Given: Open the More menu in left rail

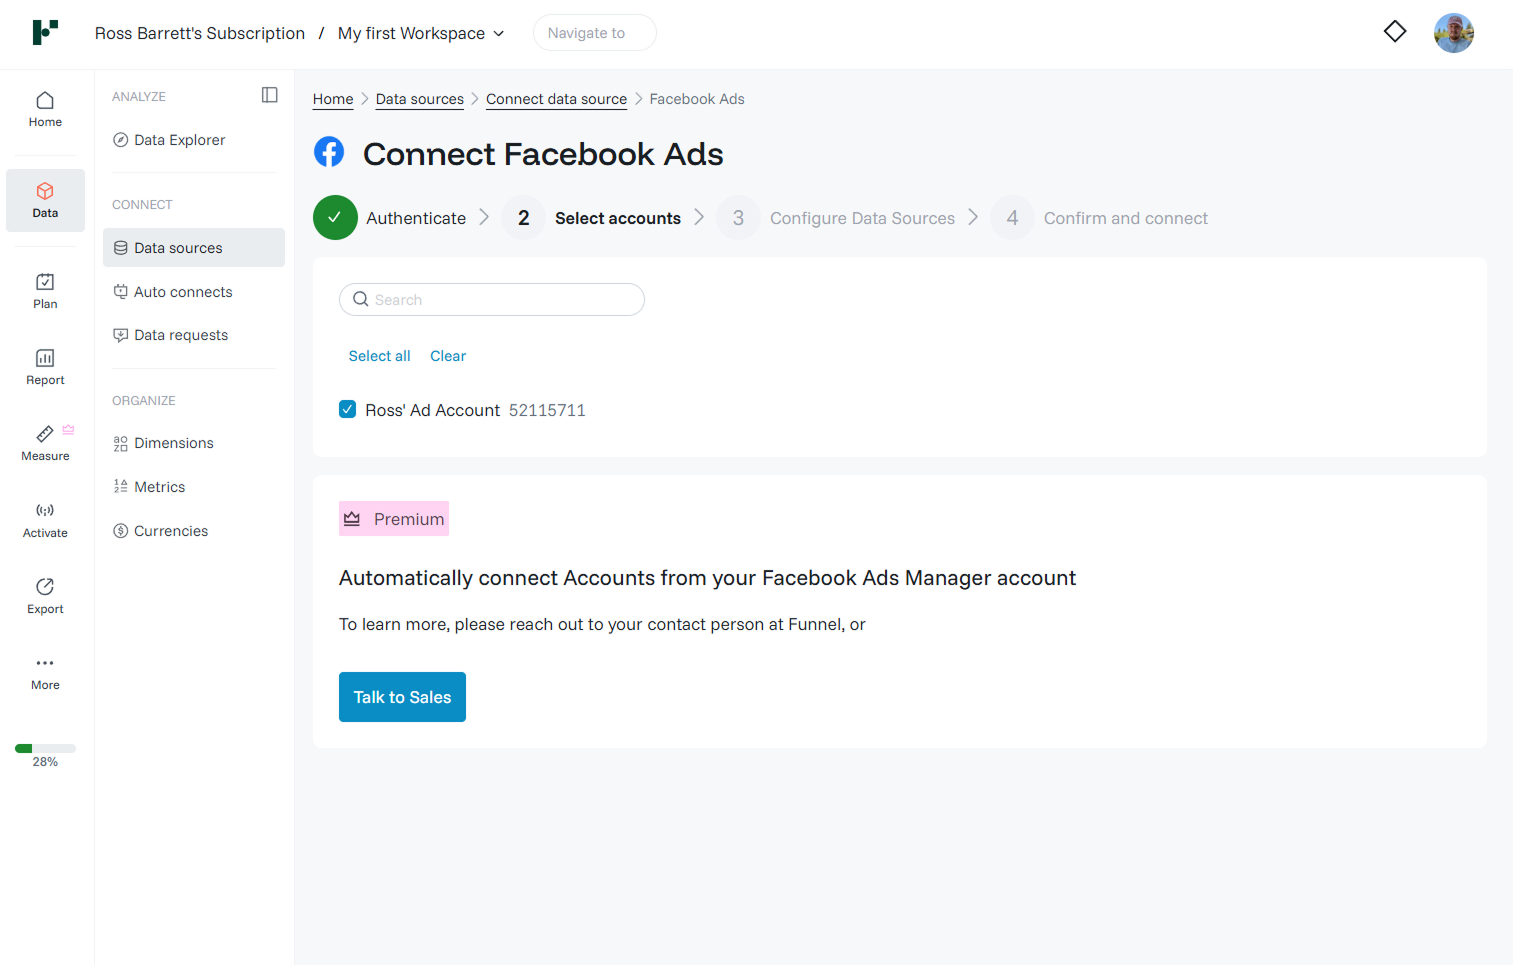Looking at the screenshot, I should [x=45, y=673].
